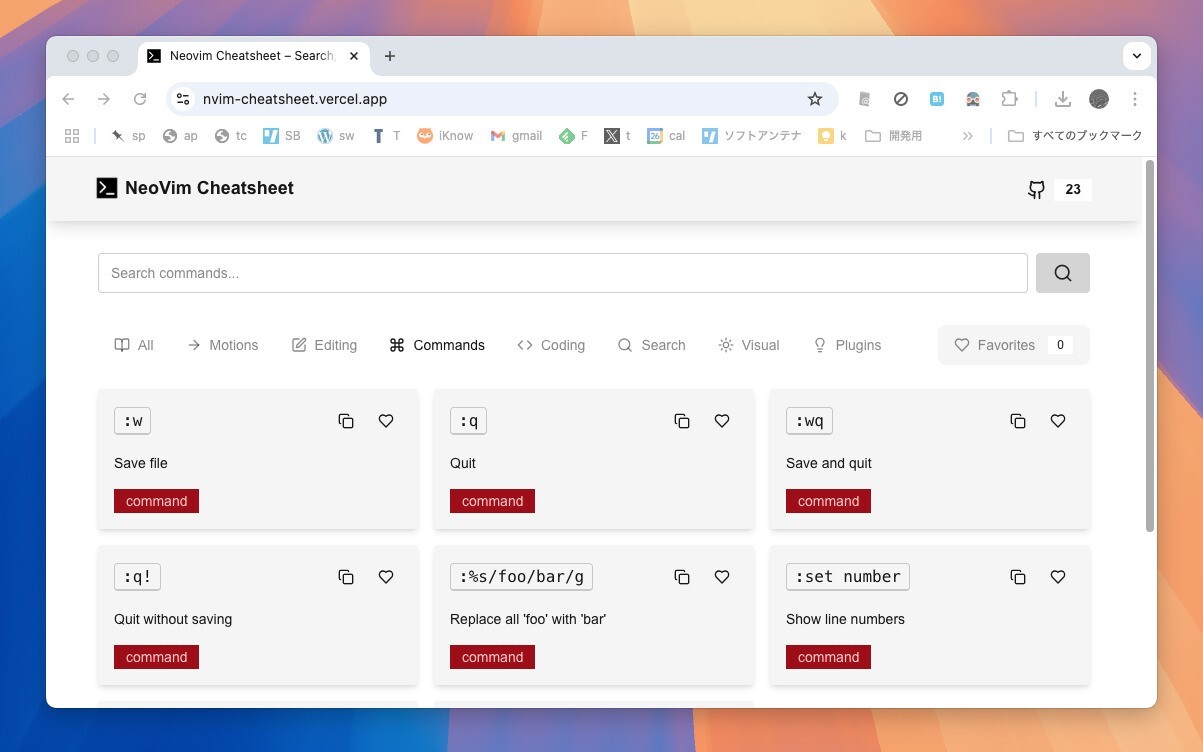This screenshot has width=1203, height=752.
Task: Copy the :set number command
Action: coord(1018,577)
